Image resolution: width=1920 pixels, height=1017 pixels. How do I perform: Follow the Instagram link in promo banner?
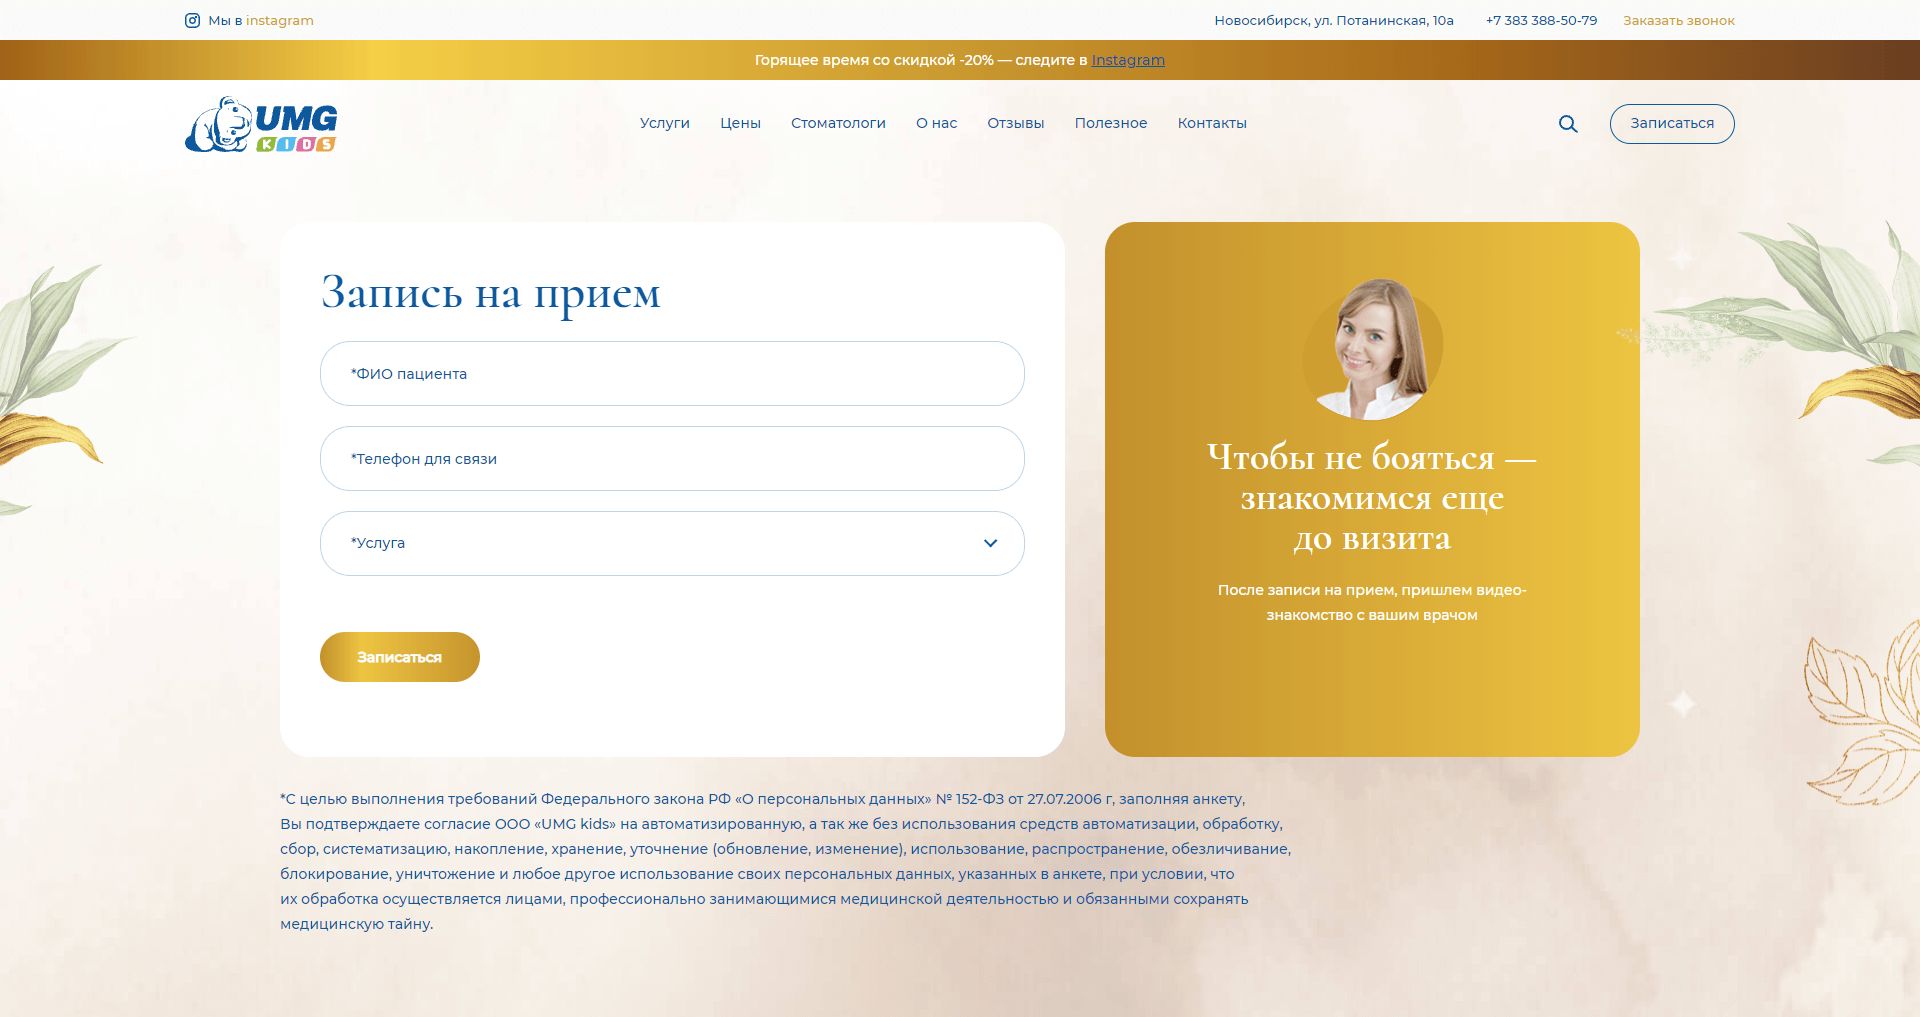coord(1127,60)
